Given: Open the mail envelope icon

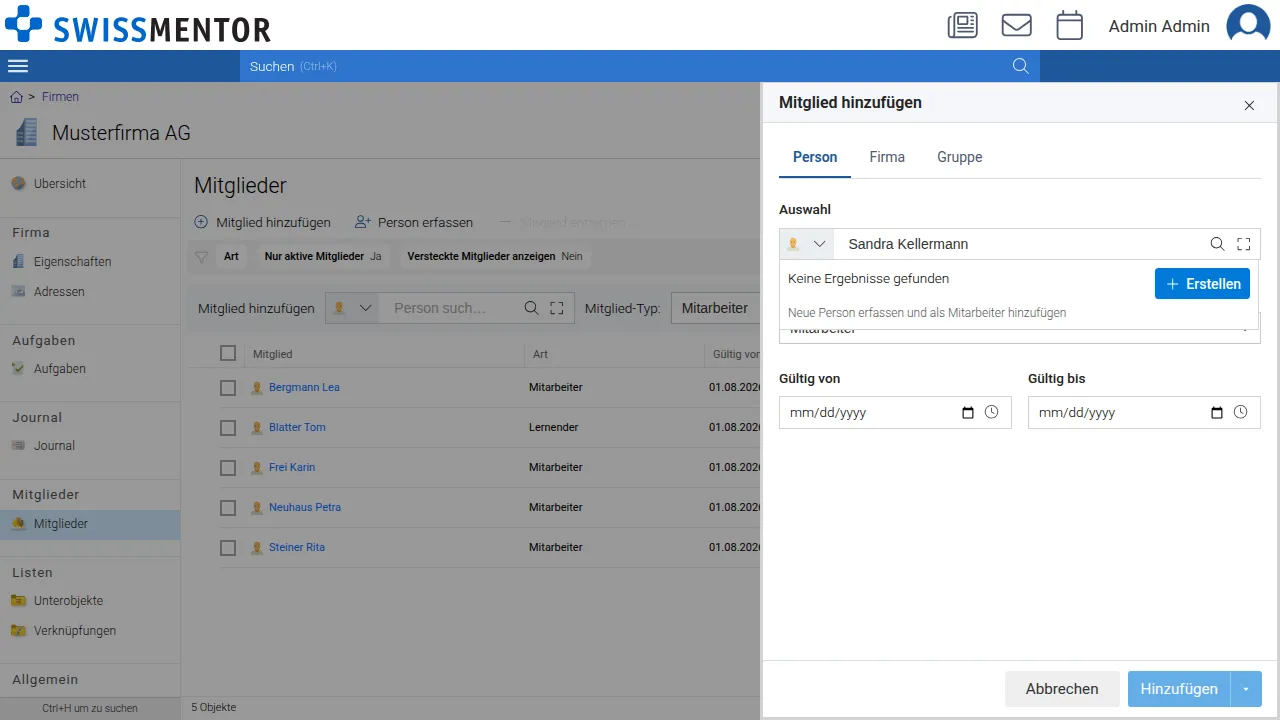Looking at the screenshot, I should tap(1017, 25).
